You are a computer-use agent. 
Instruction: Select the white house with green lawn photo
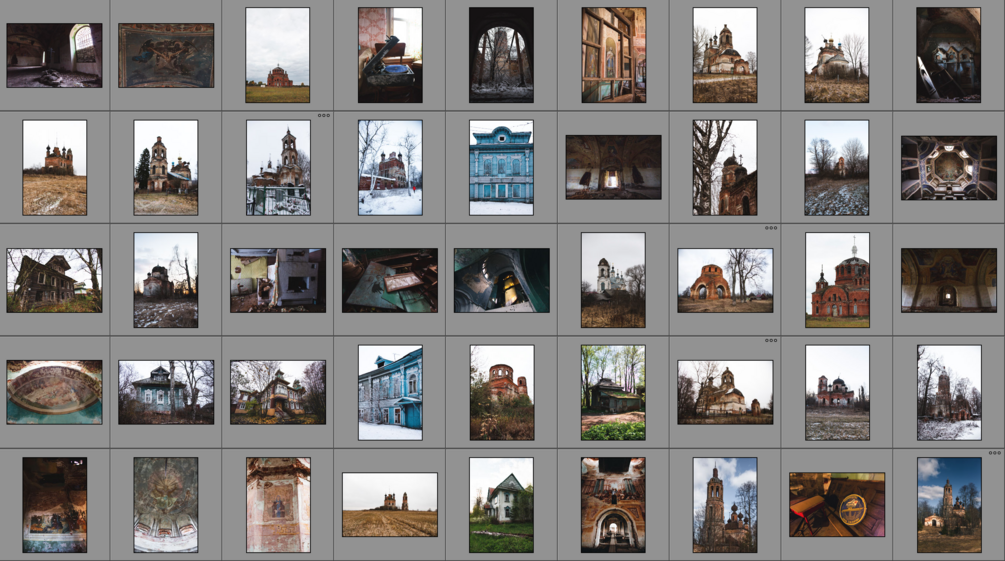point(501,505)
